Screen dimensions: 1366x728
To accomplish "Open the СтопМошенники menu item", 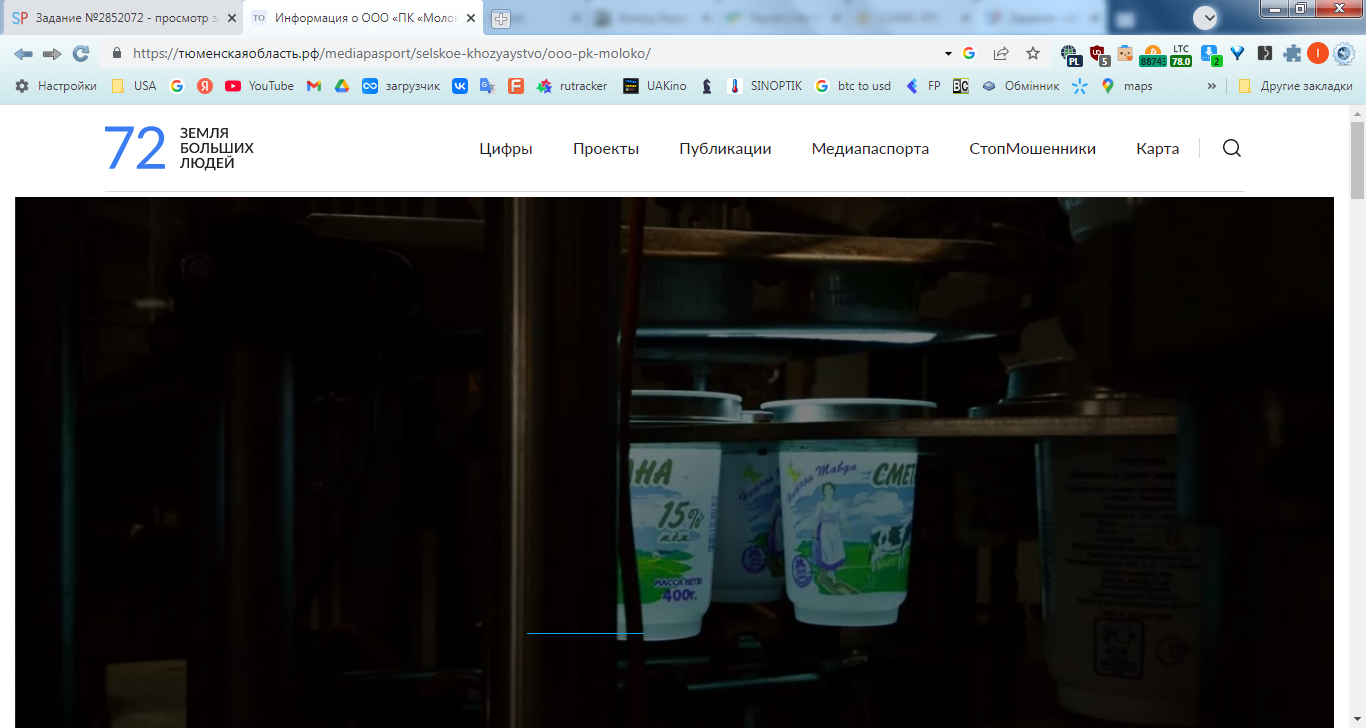I will click(1032, 148).
